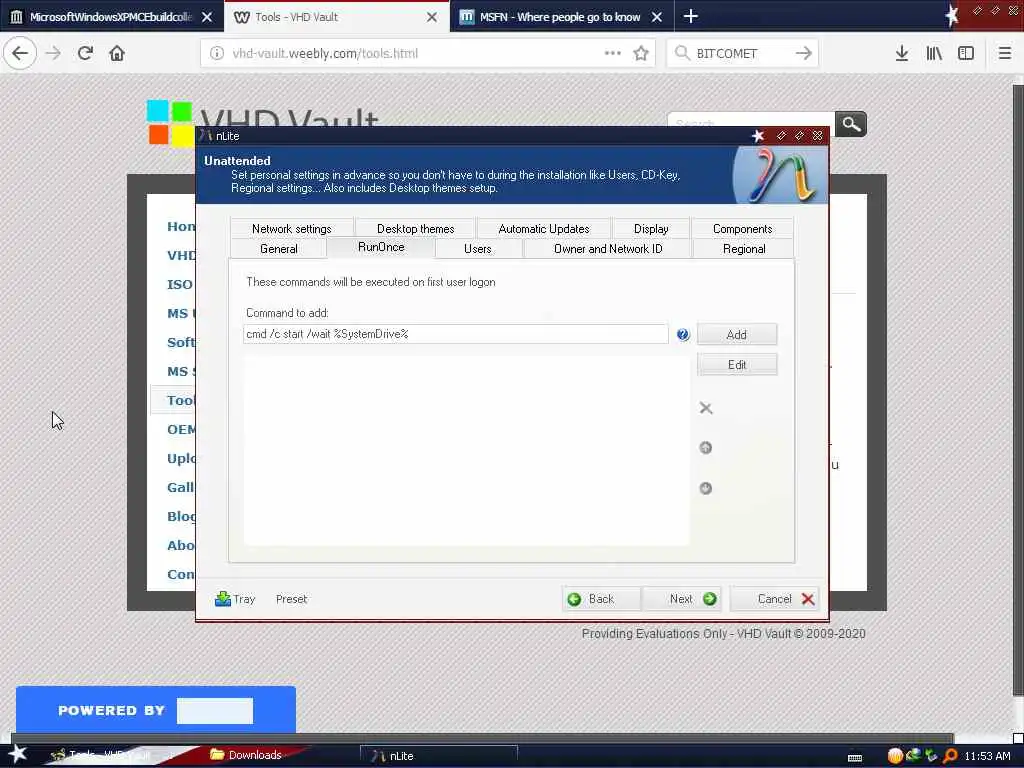Screen dimensions: 1024x768
Task: Click the delete X icon in RunOnce panel
Action: [x=705, y=408]
